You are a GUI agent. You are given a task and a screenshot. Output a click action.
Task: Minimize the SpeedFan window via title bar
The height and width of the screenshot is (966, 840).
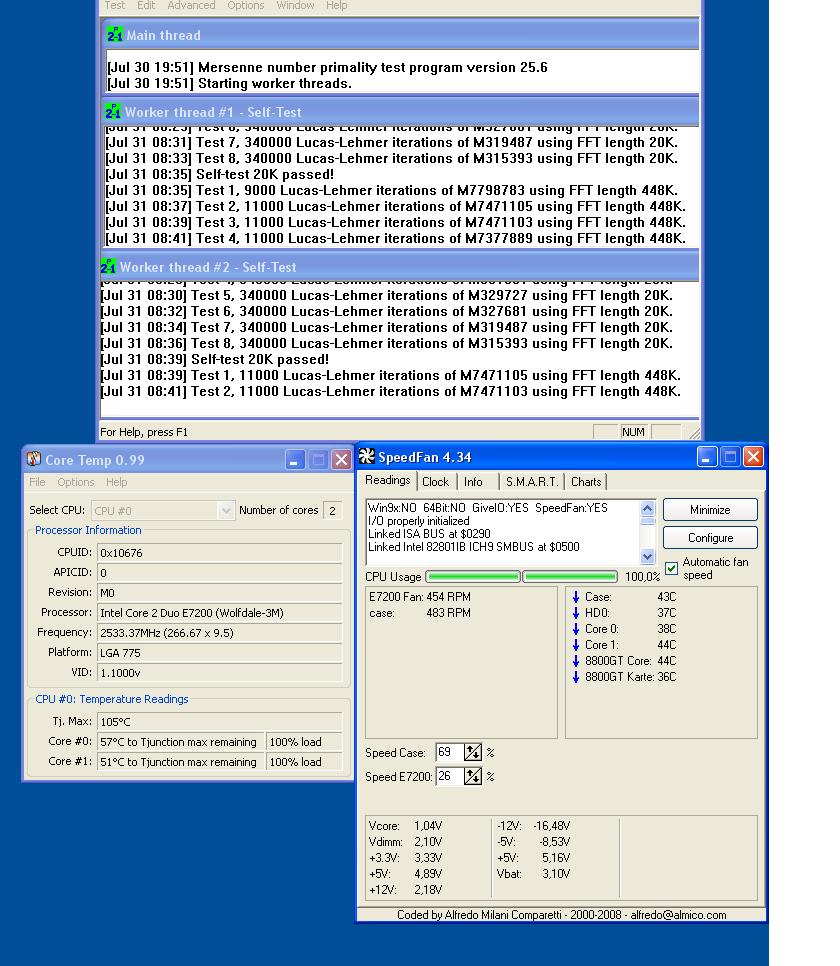point(707,457)
